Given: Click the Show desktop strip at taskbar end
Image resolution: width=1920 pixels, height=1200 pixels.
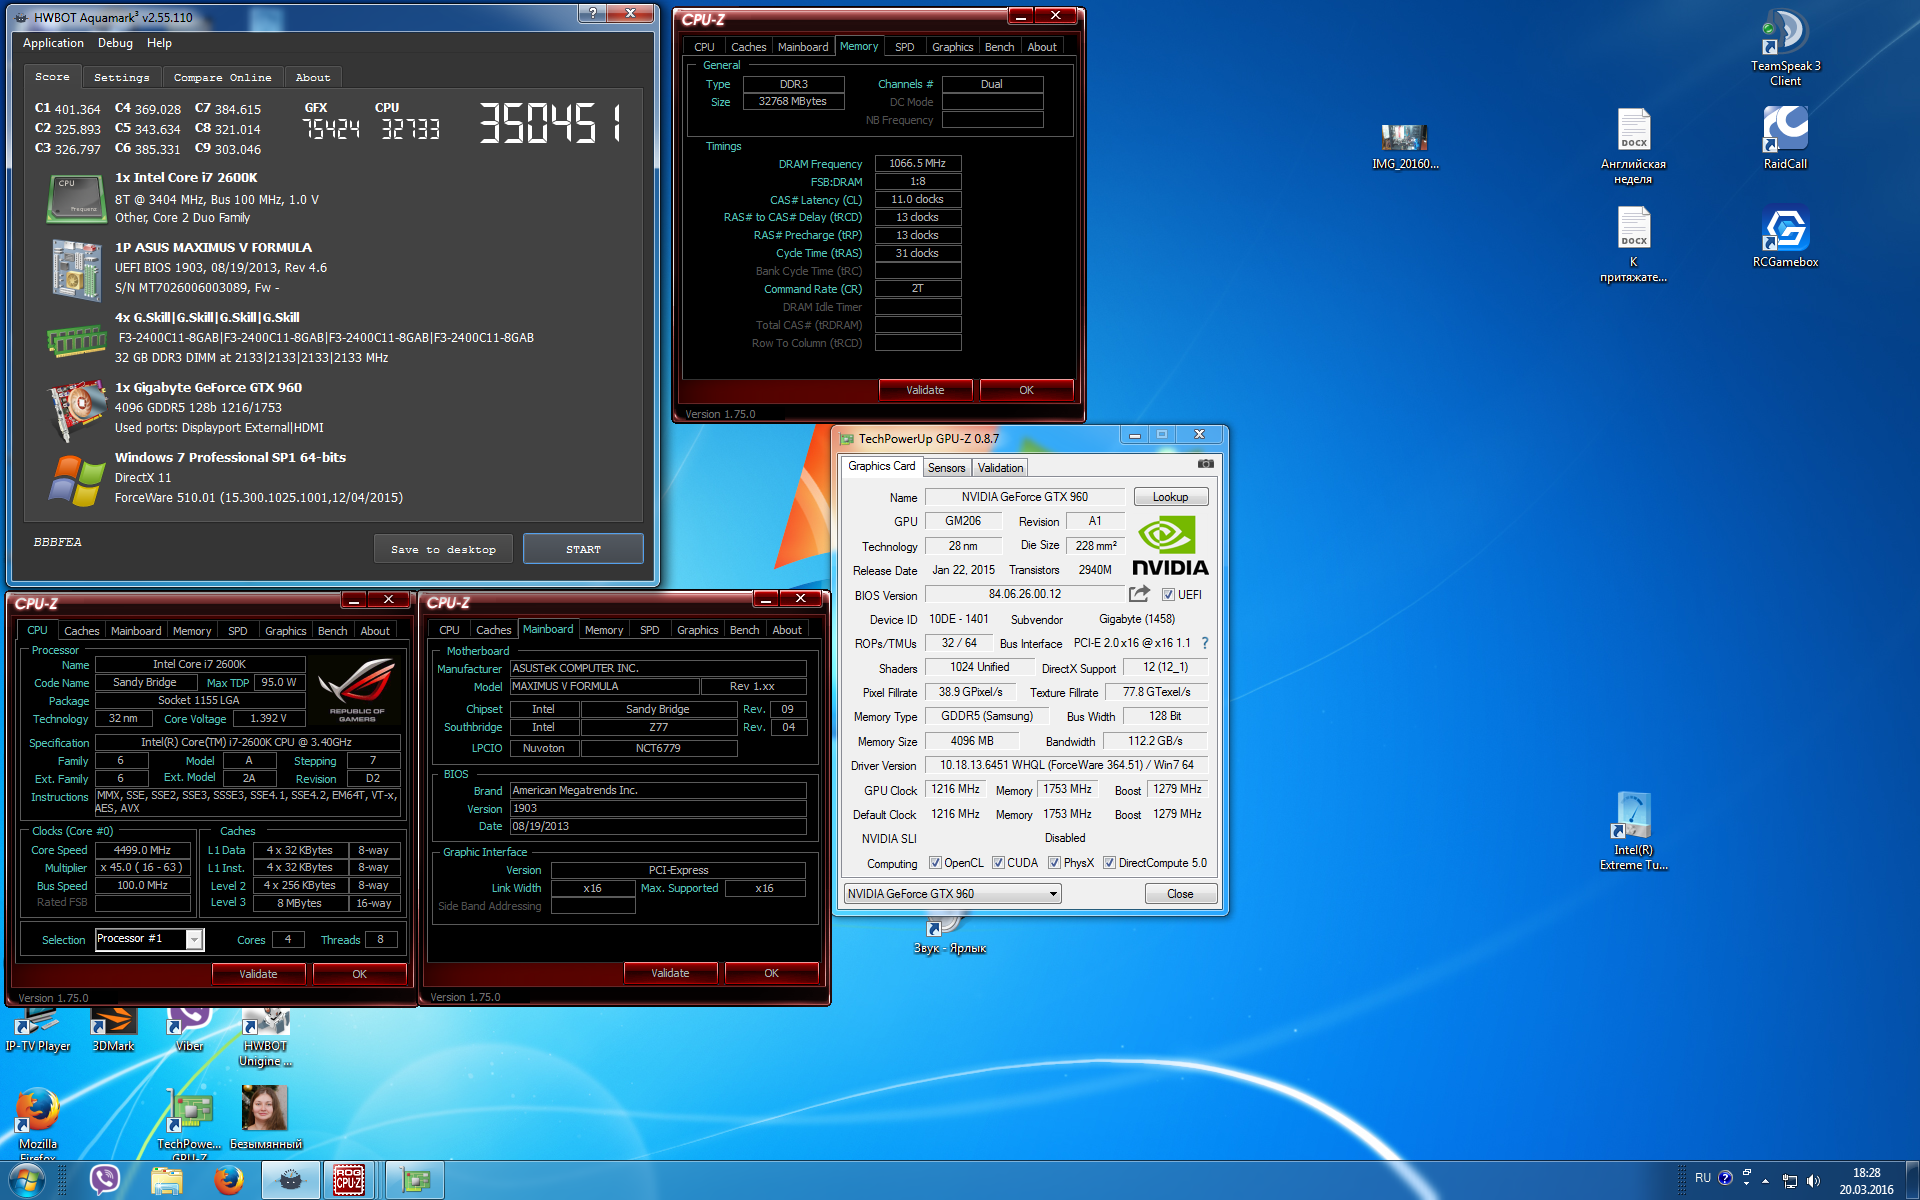Looking at the screenshot, I should click(x=1912, y=1180).
